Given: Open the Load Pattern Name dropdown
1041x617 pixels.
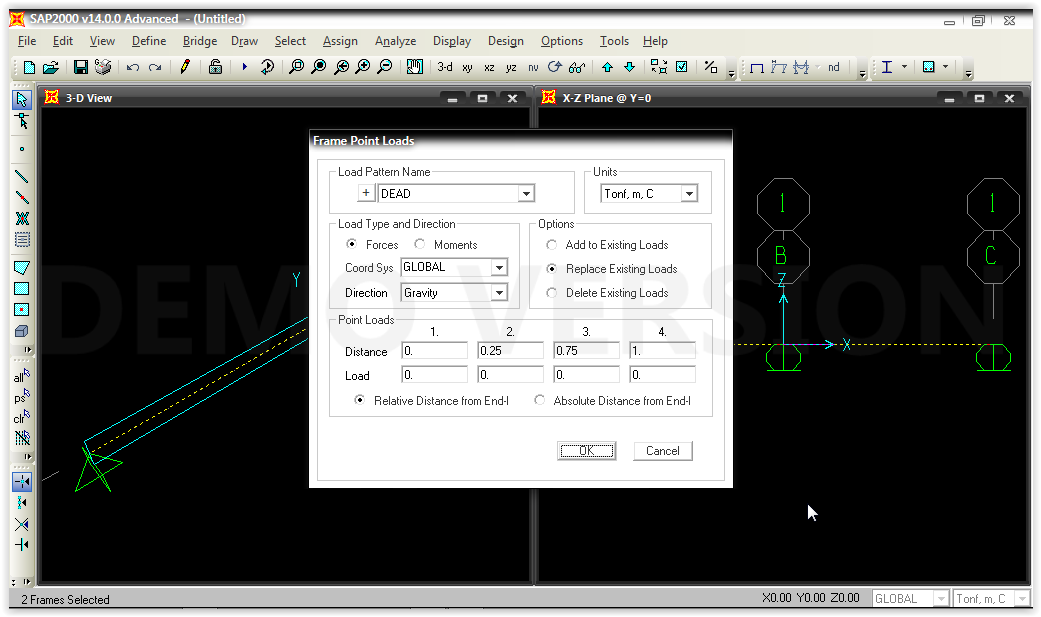Looking at the screenshot, I should pyautogui.click(x=525, y=193).
